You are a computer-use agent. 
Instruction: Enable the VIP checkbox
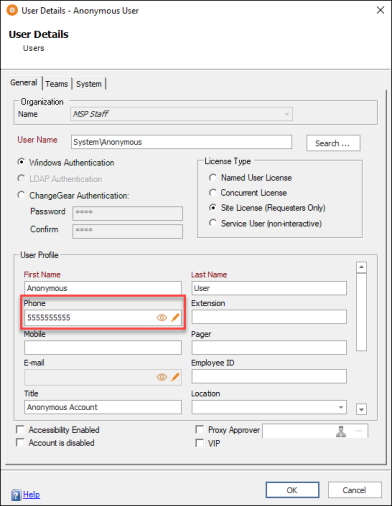pos(200,443)
